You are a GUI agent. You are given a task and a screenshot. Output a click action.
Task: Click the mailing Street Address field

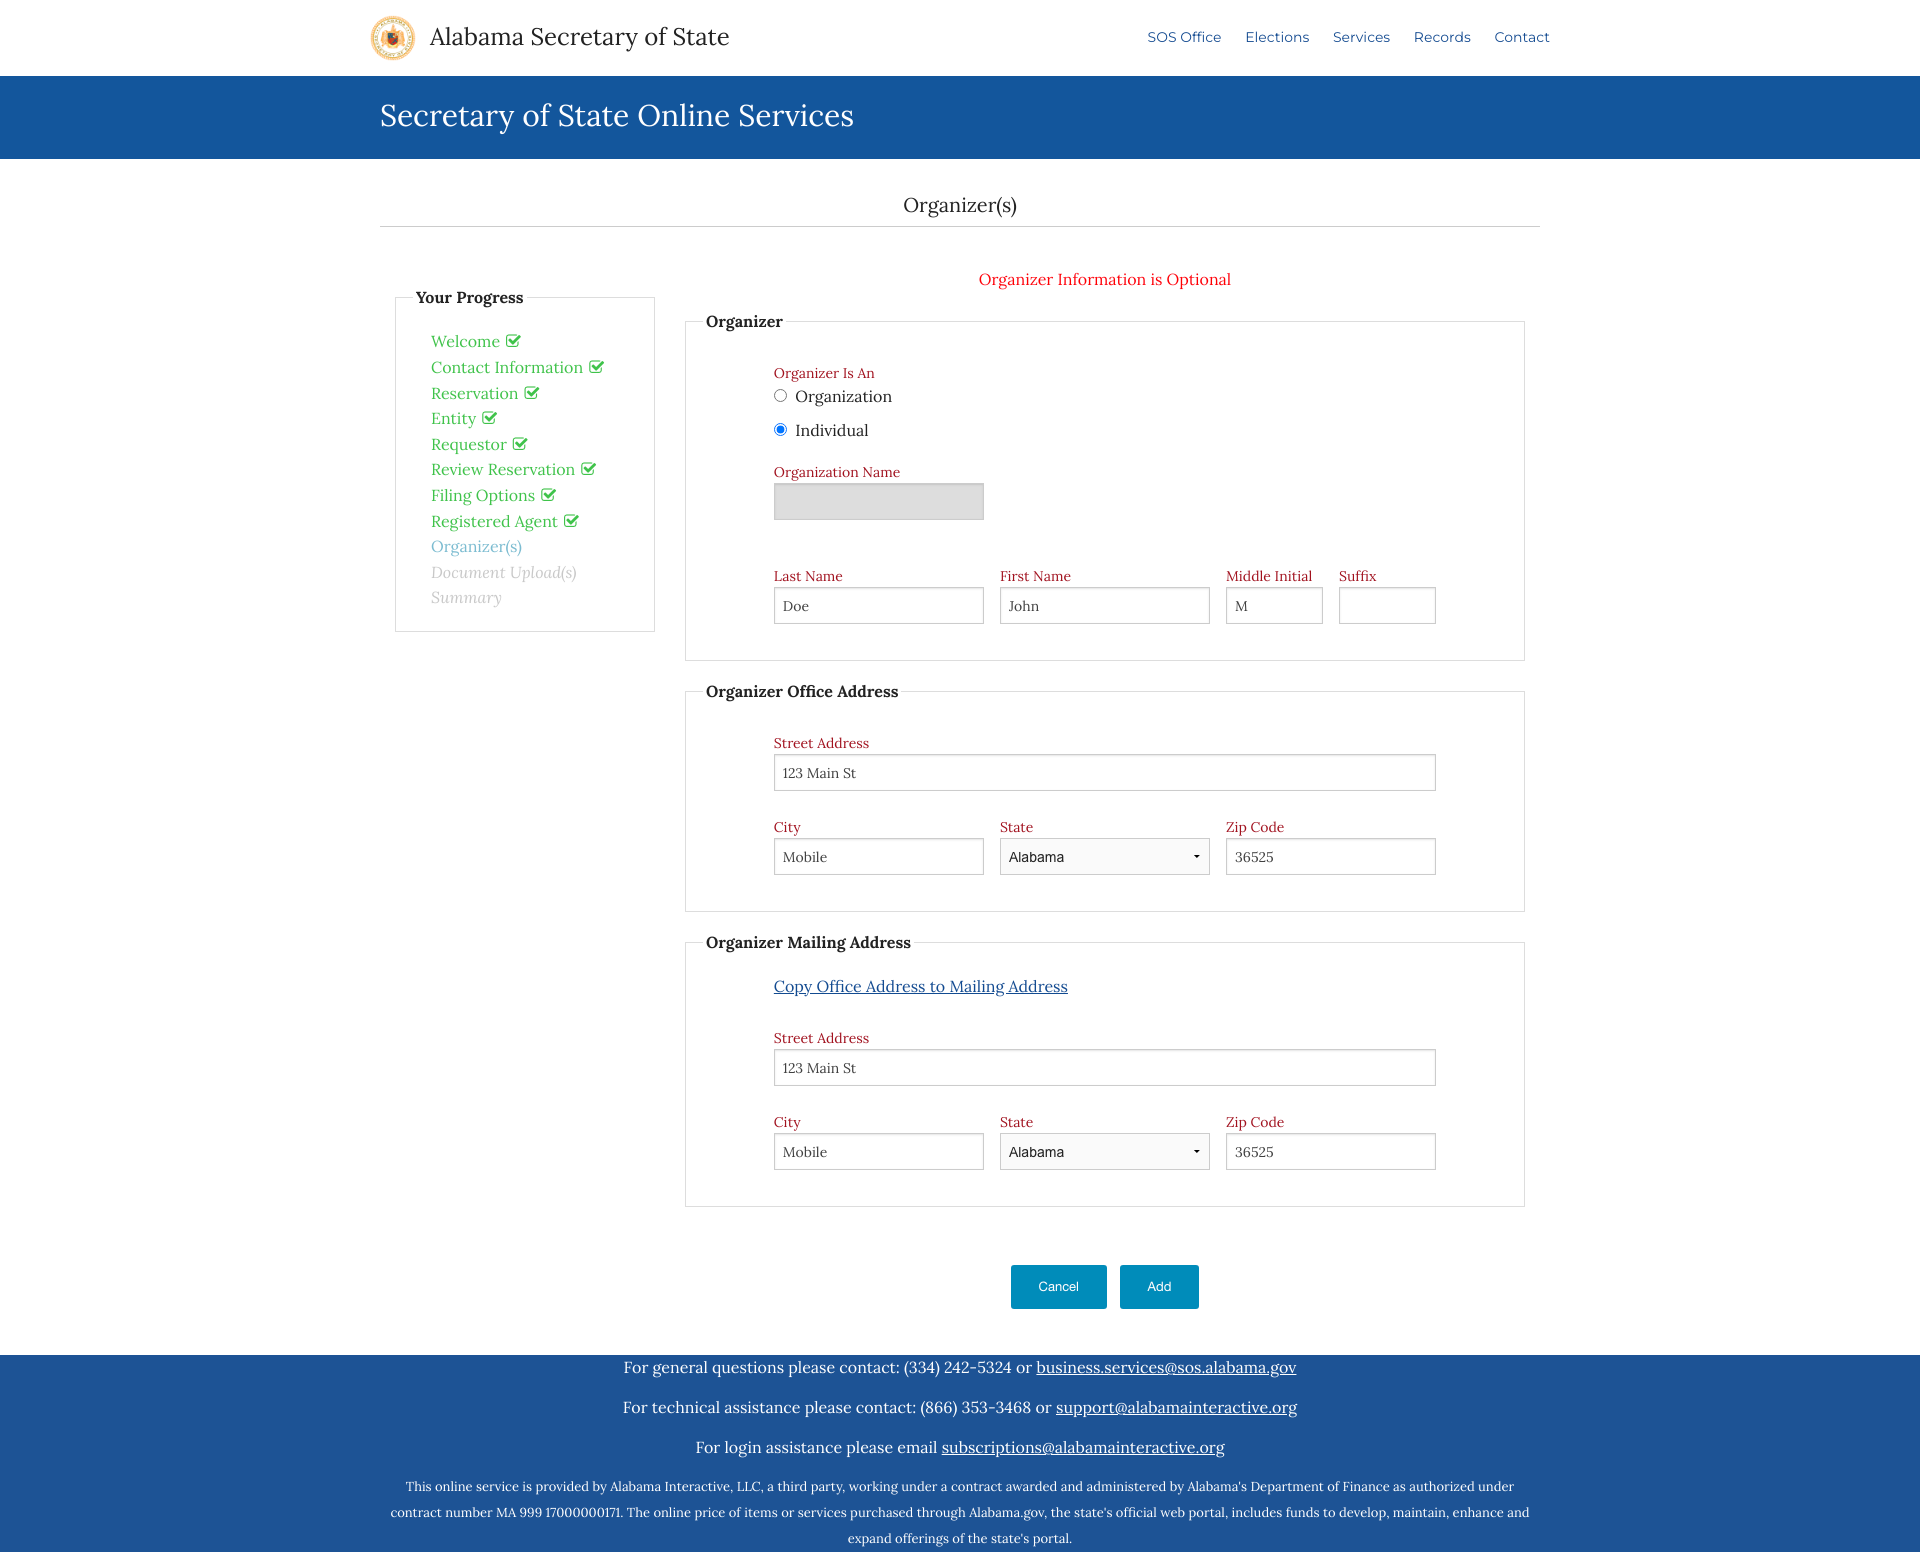point(1104,1068)
